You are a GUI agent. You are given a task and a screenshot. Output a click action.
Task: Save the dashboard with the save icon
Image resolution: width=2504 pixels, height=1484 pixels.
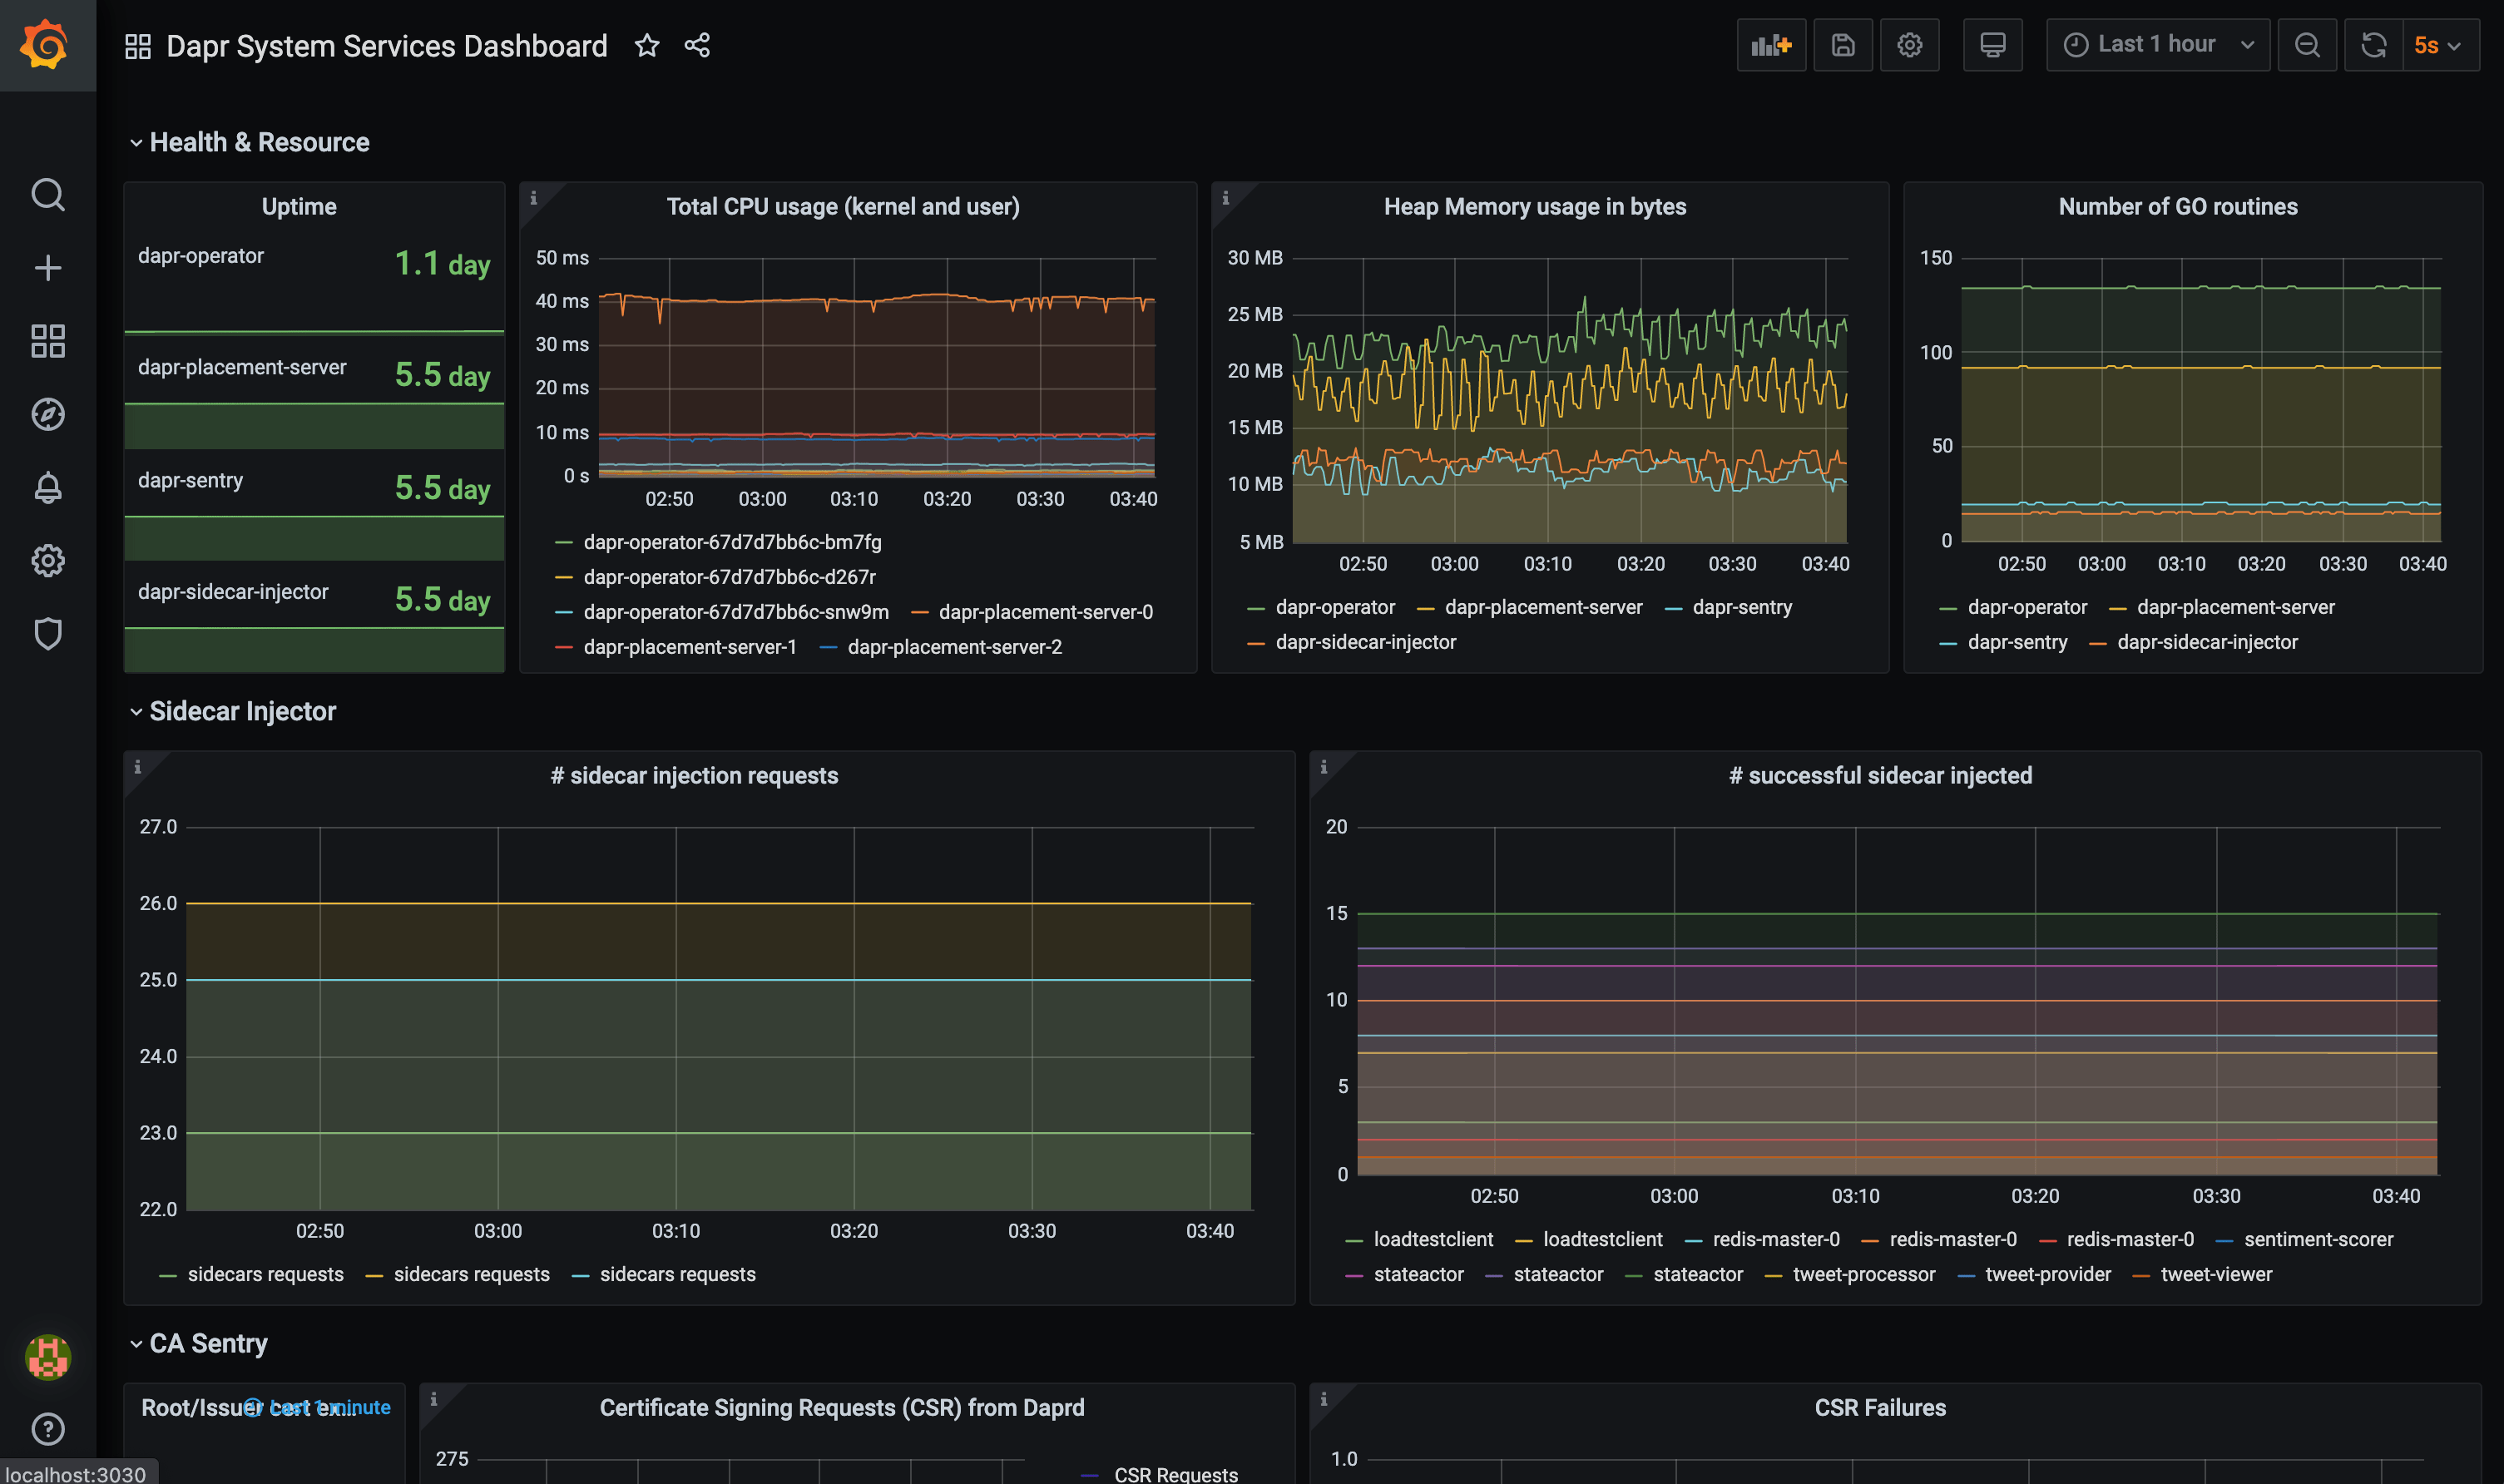tap(1843, 44)
